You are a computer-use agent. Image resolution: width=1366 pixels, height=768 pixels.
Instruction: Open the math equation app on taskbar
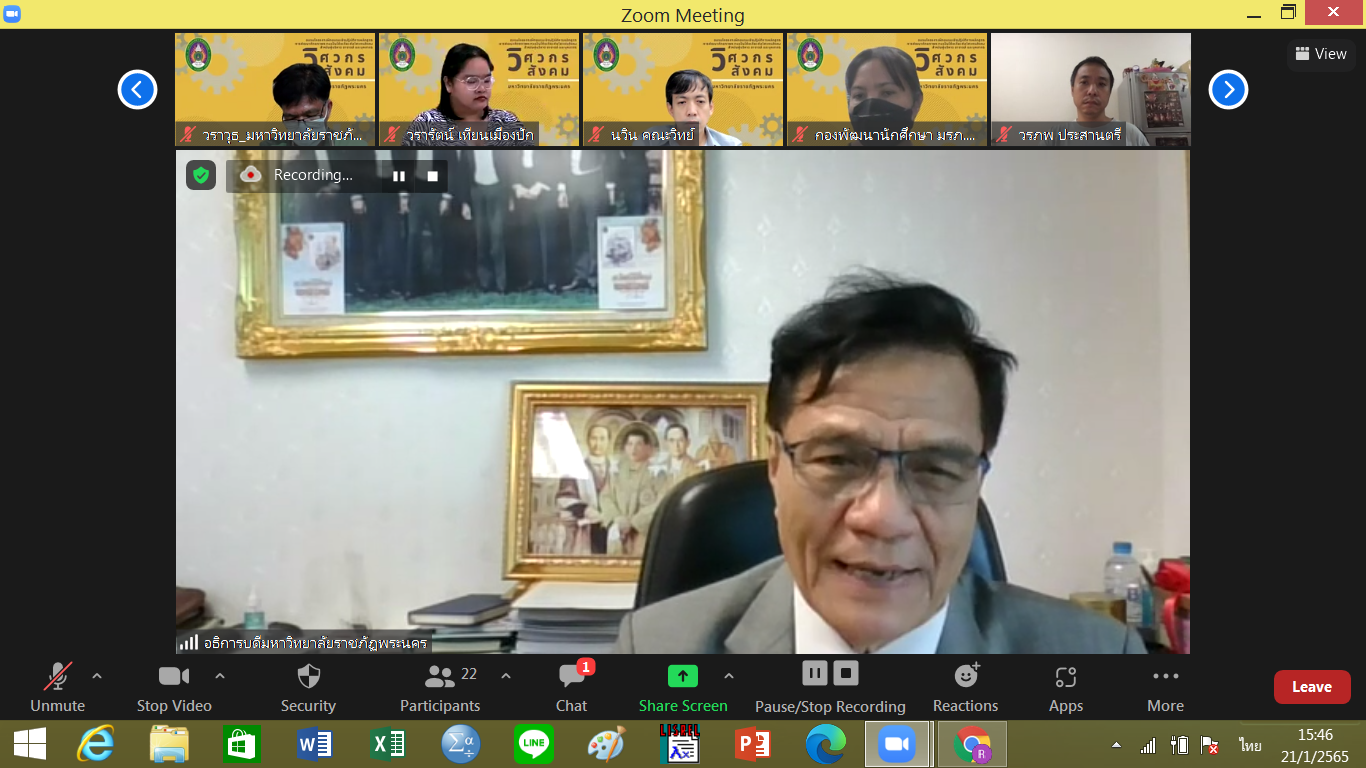click(x=461, y=745)
